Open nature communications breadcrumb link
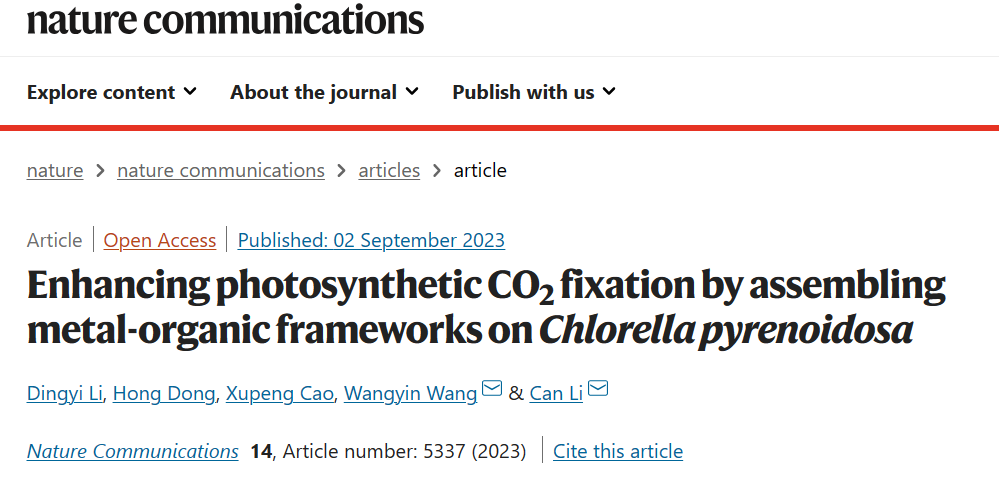 click(221, 171)
